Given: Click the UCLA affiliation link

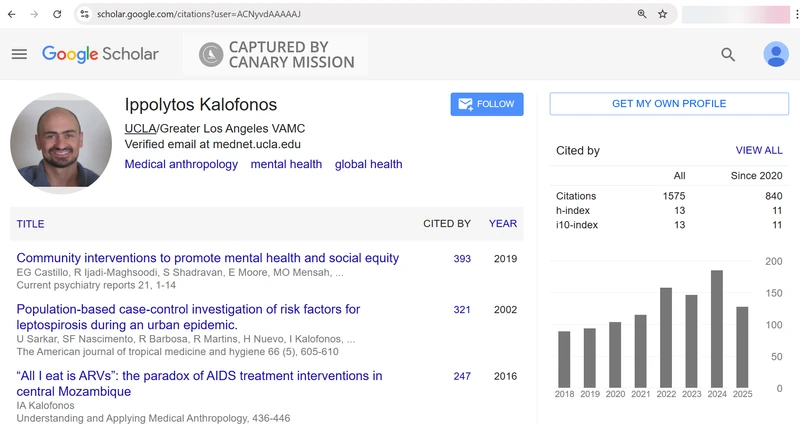Looking at the screenshot, I should [140, 129].
